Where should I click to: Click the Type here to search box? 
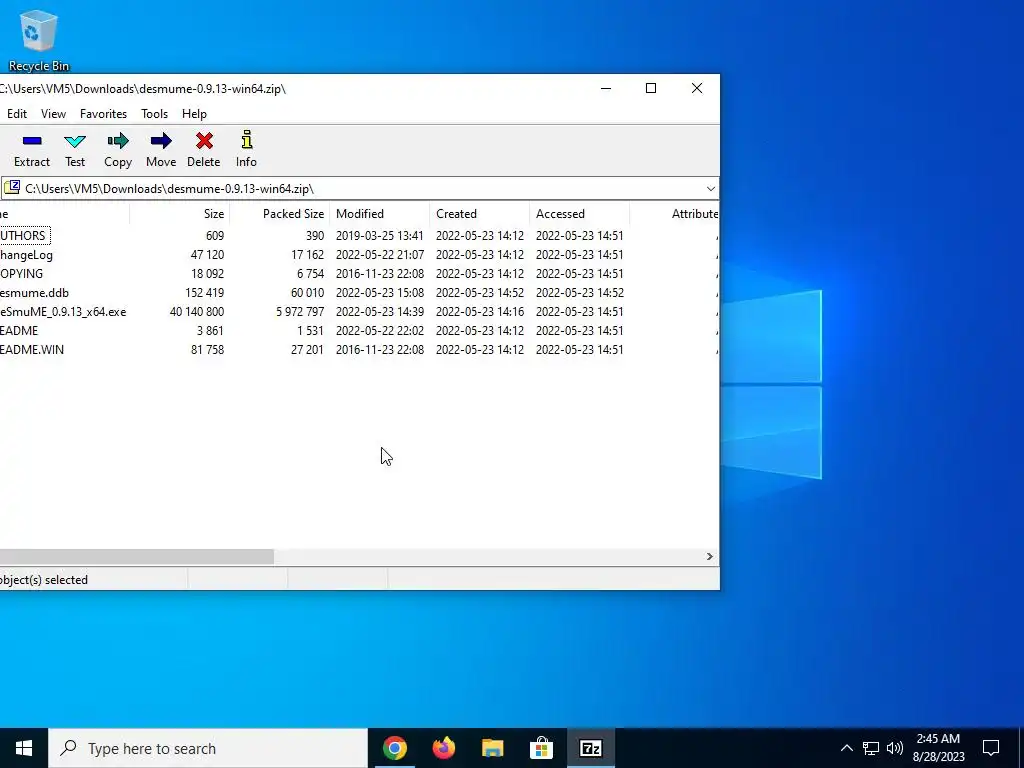click(x=208, y=748)
